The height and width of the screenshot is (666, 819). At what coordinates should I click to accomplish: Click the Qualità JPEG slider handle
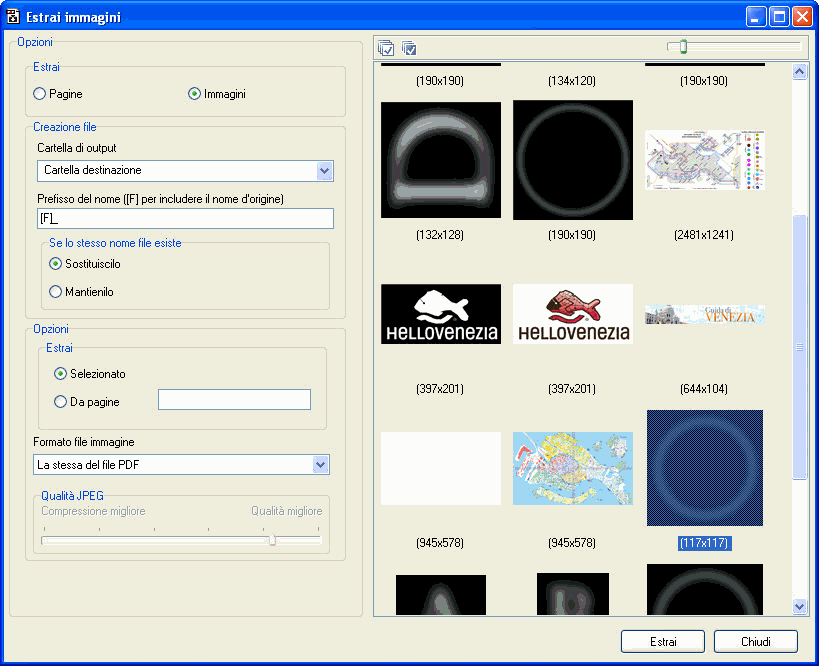pos(272,540)
